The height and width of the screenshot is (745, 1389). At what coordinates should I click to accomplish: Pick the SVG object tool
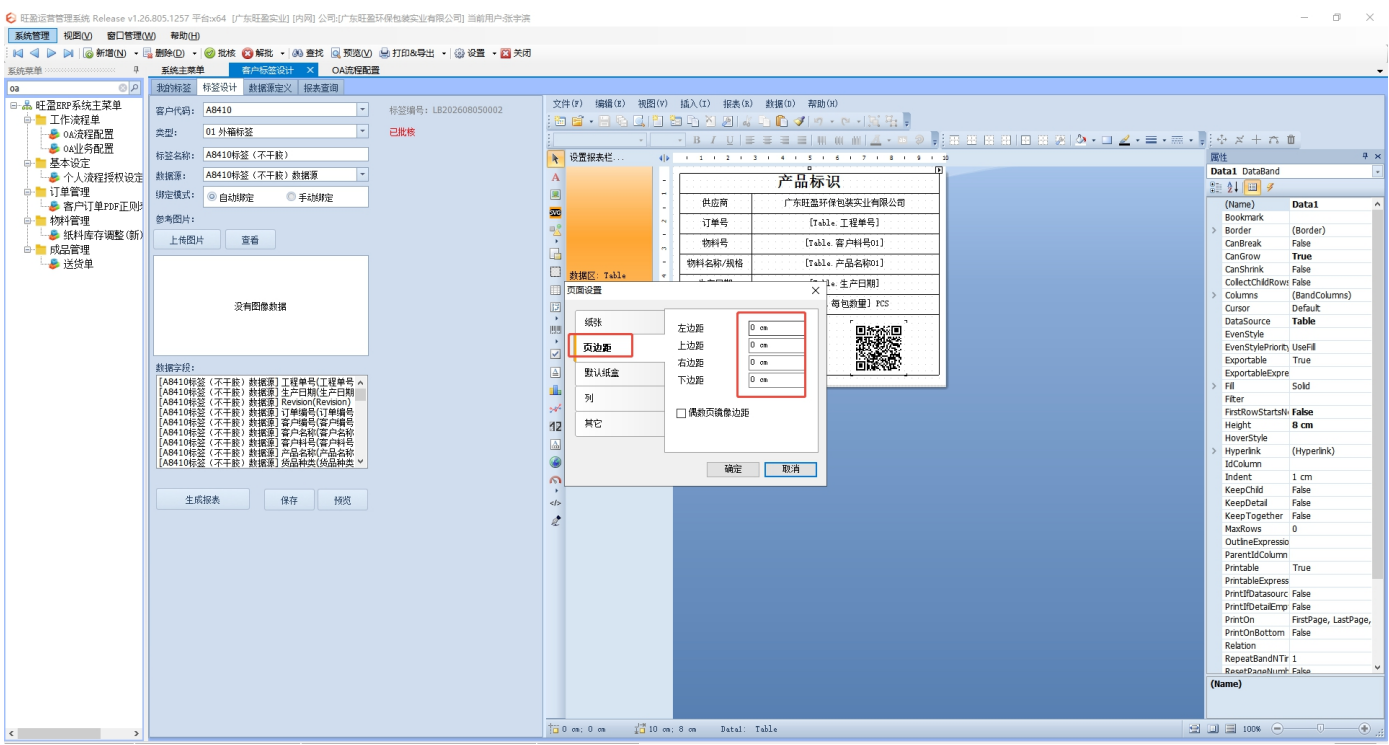pyautogui.click(x=555, y=212)
